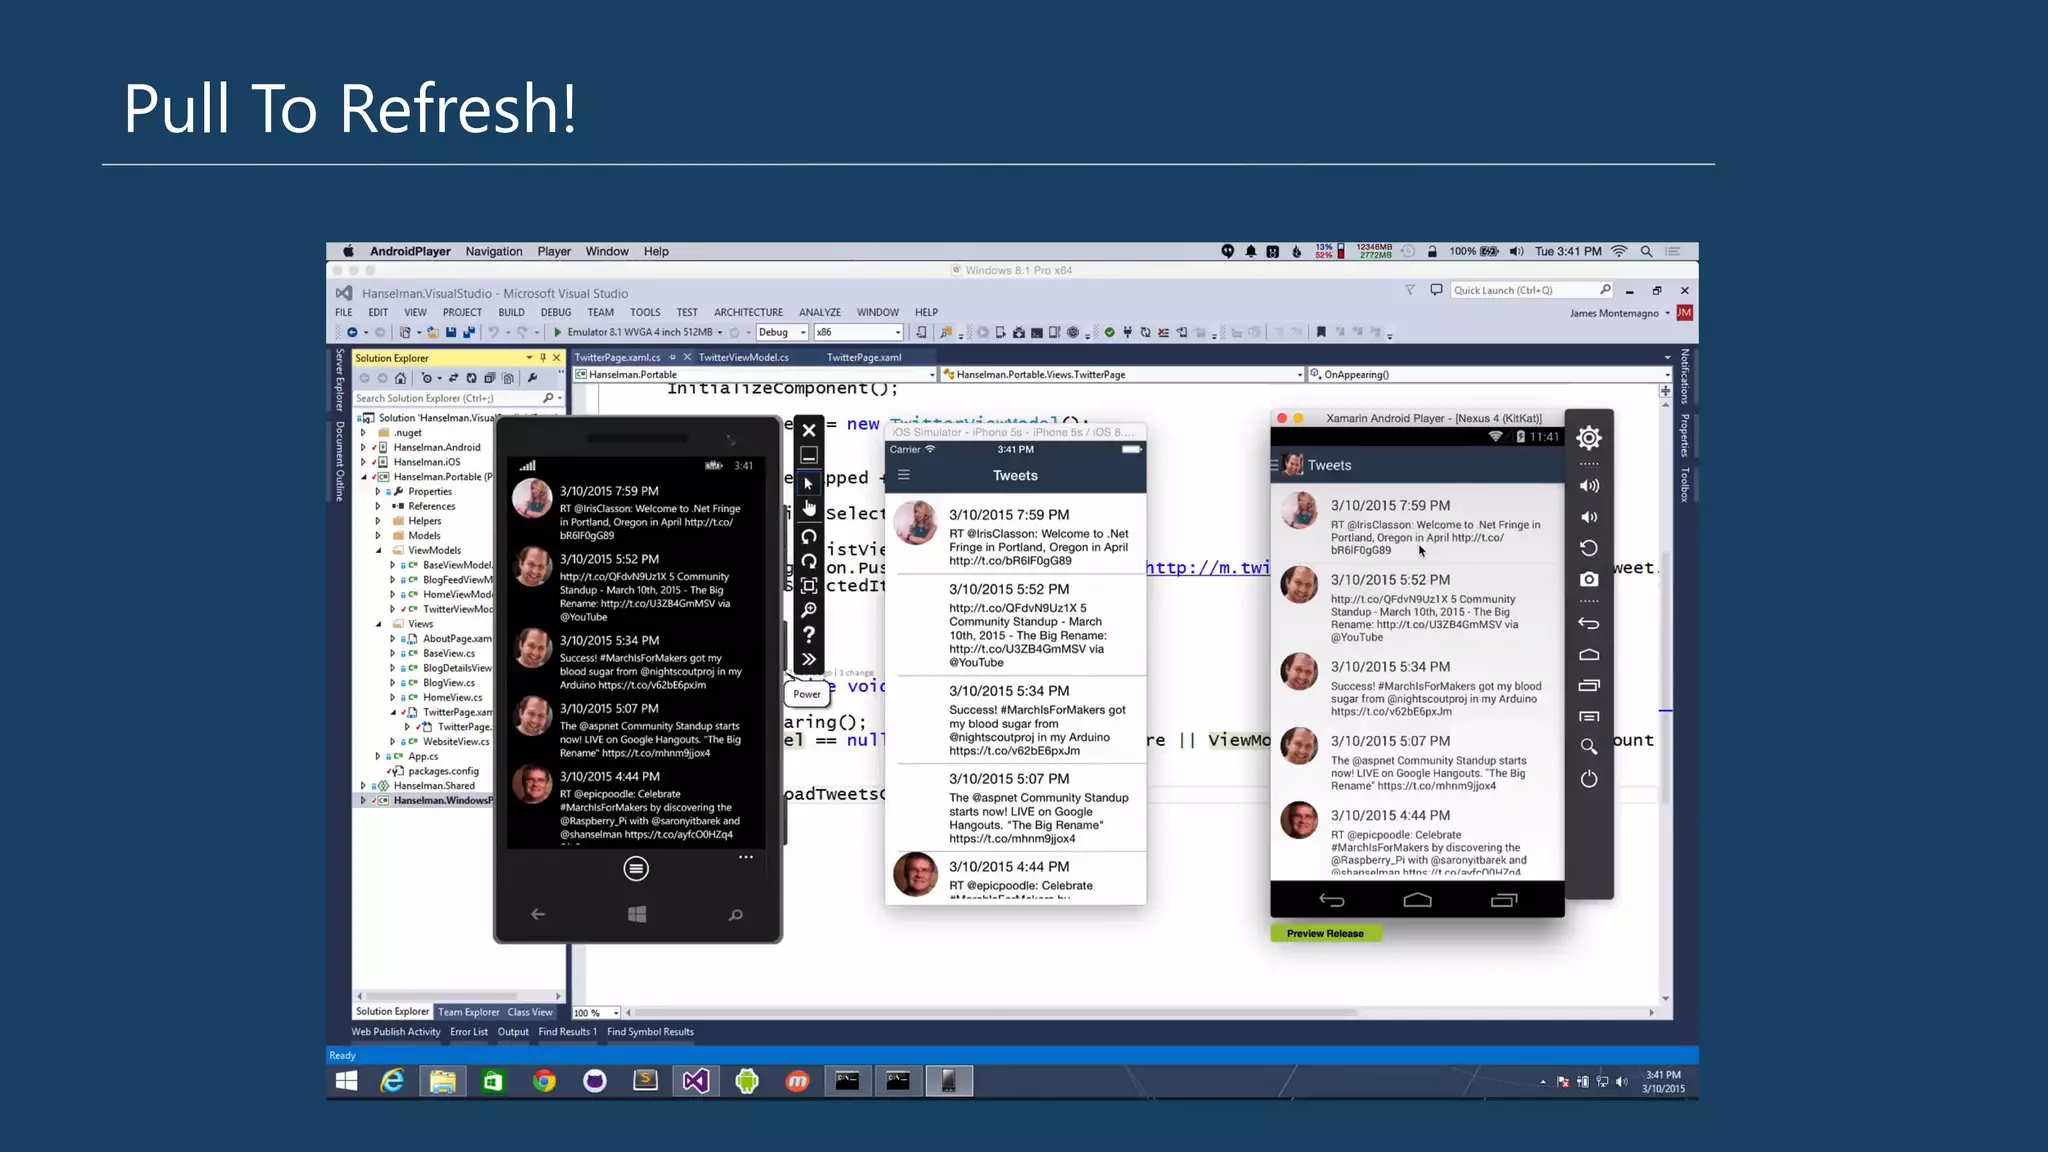Open Android Player settings gear
This screenshot has height=1152, width=2048.
1588,438
